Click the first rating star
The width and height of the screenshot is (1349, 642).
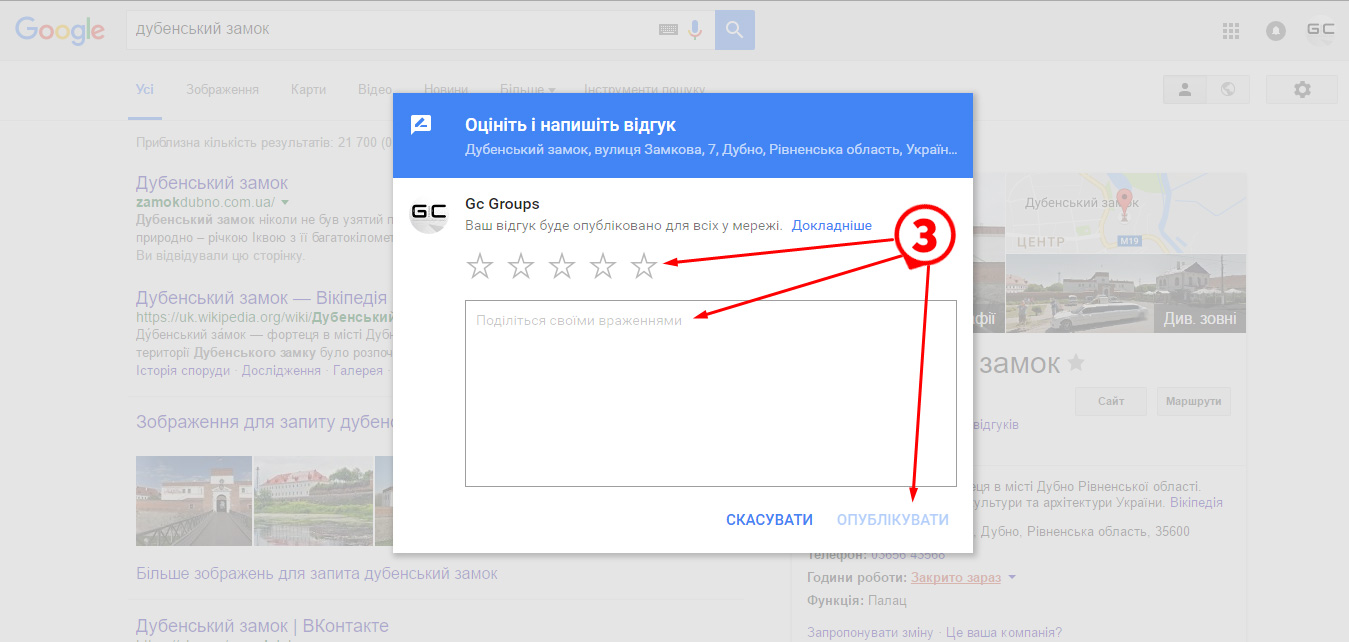[x=480, y=266]
